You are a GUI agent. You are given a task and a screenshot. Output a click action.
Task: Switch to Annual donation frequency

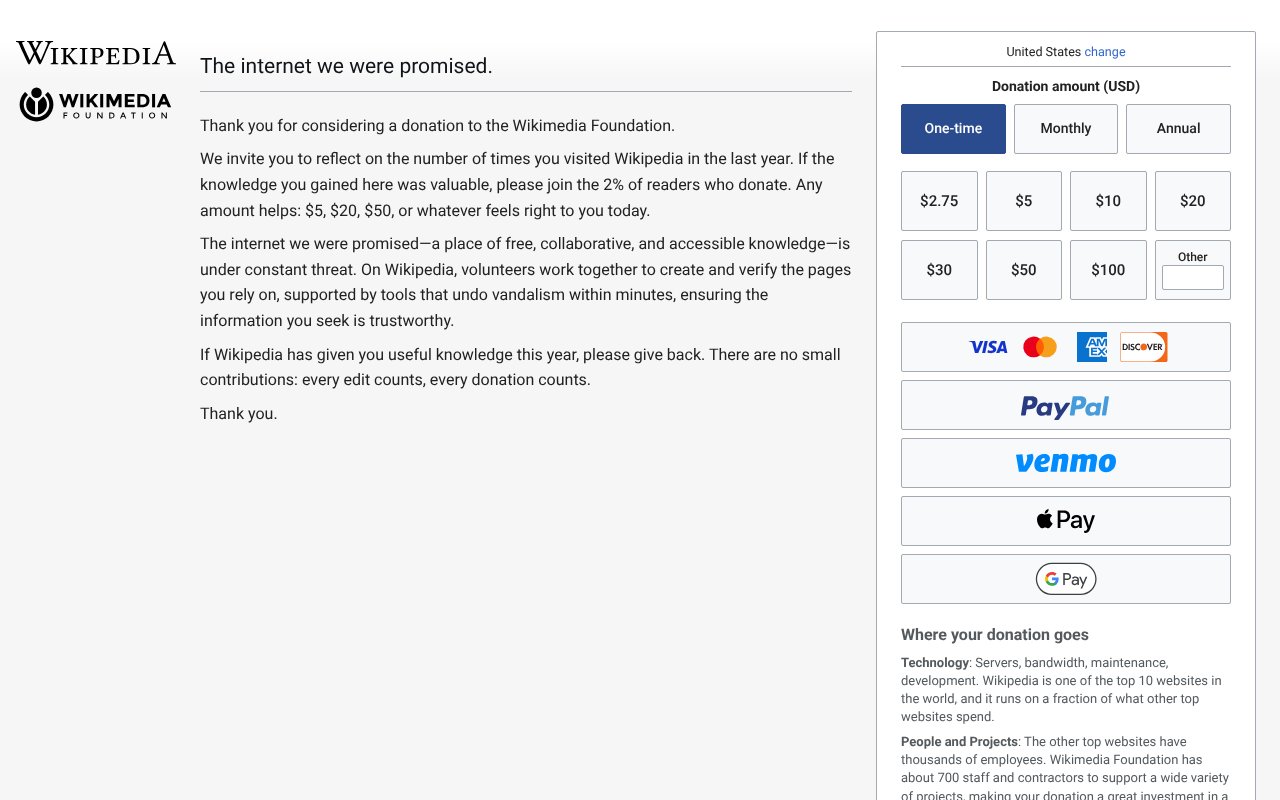(1178, 129)
